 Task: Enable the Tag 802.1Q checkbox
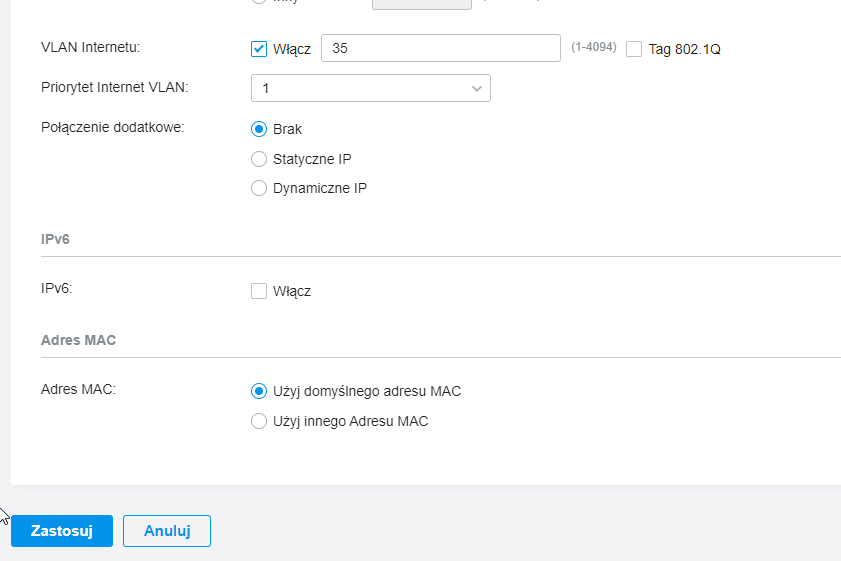pos(634,49)
